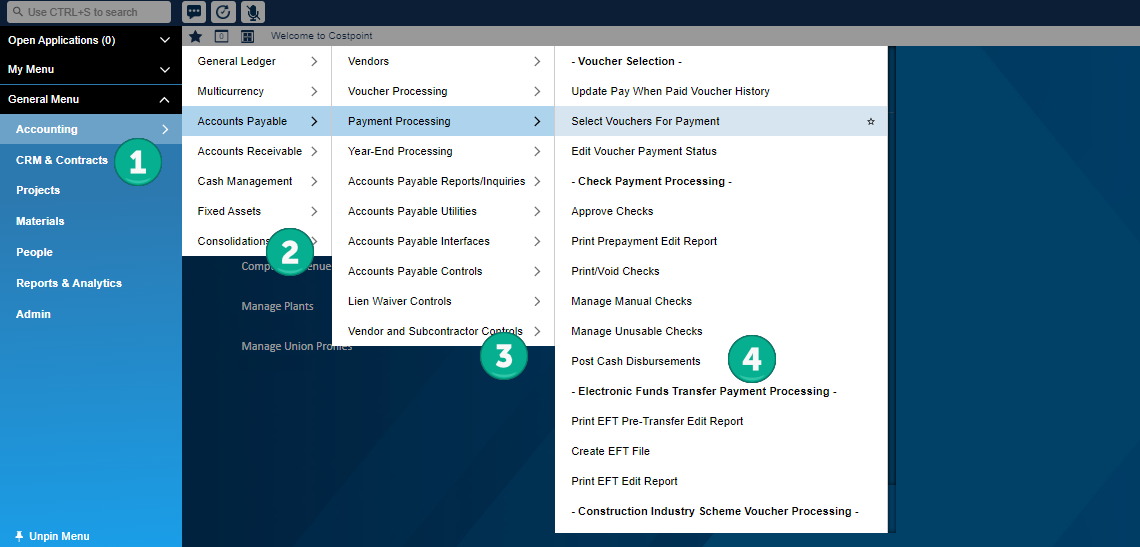Click the star next to Select Vouchers For Payment
The image size is (1140, 547).
point(870,121)
